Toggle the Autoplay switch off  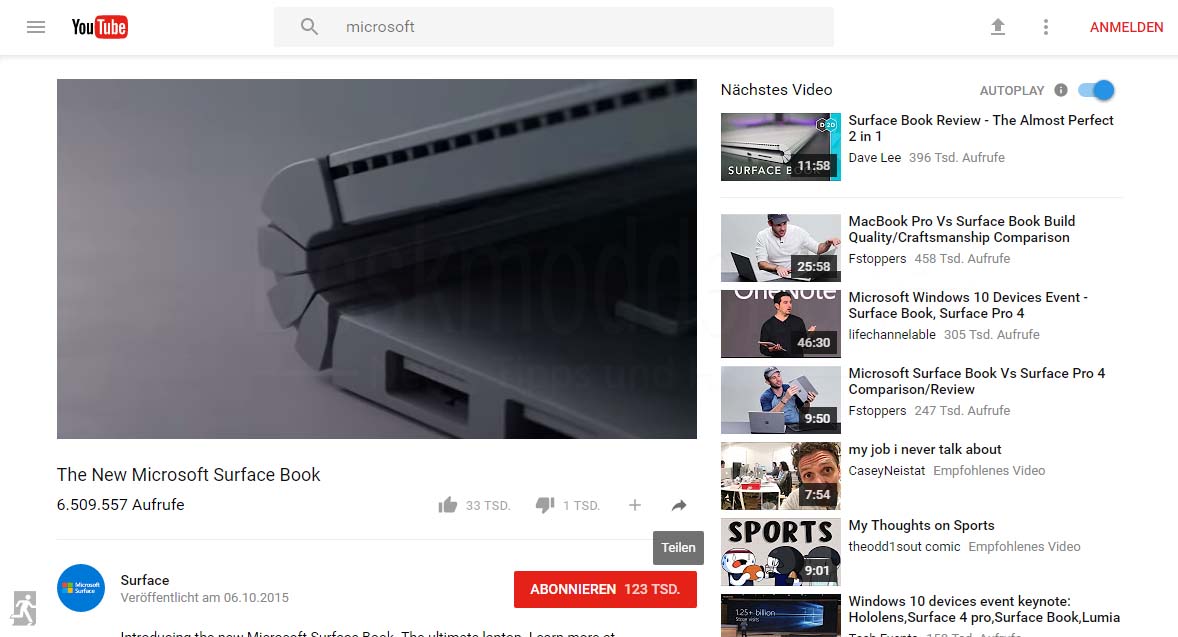pyautogui.click(x=1096, y=90)
